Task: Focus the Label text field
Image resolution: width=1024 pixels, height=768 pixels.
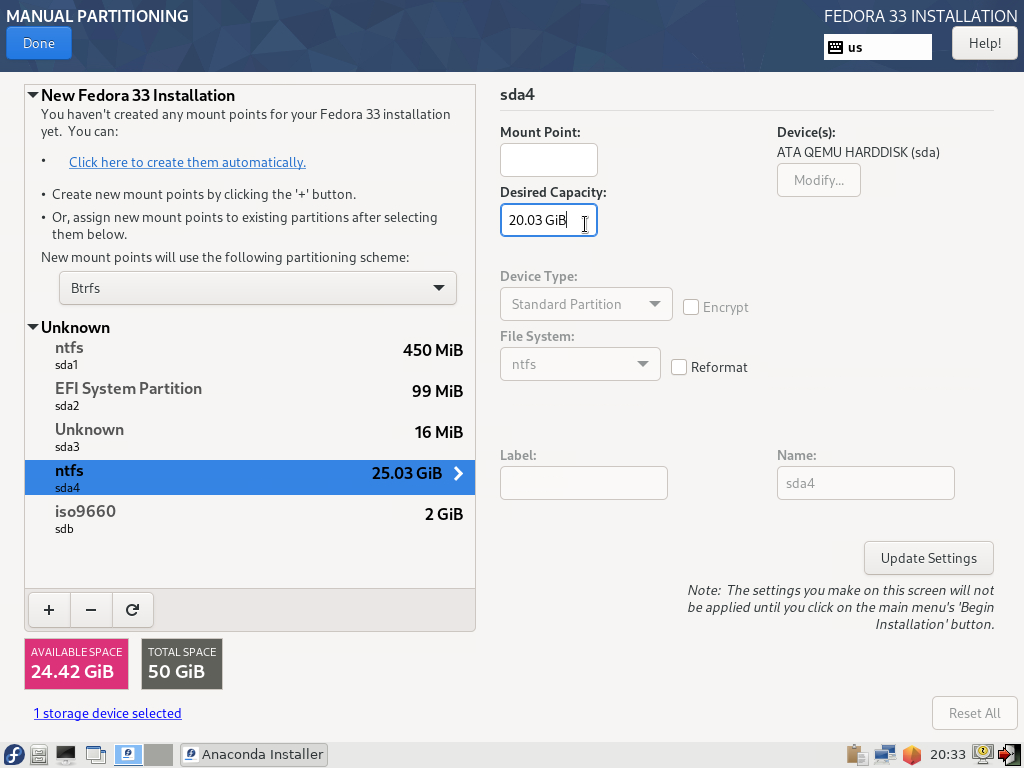Action: coord(584,483)
